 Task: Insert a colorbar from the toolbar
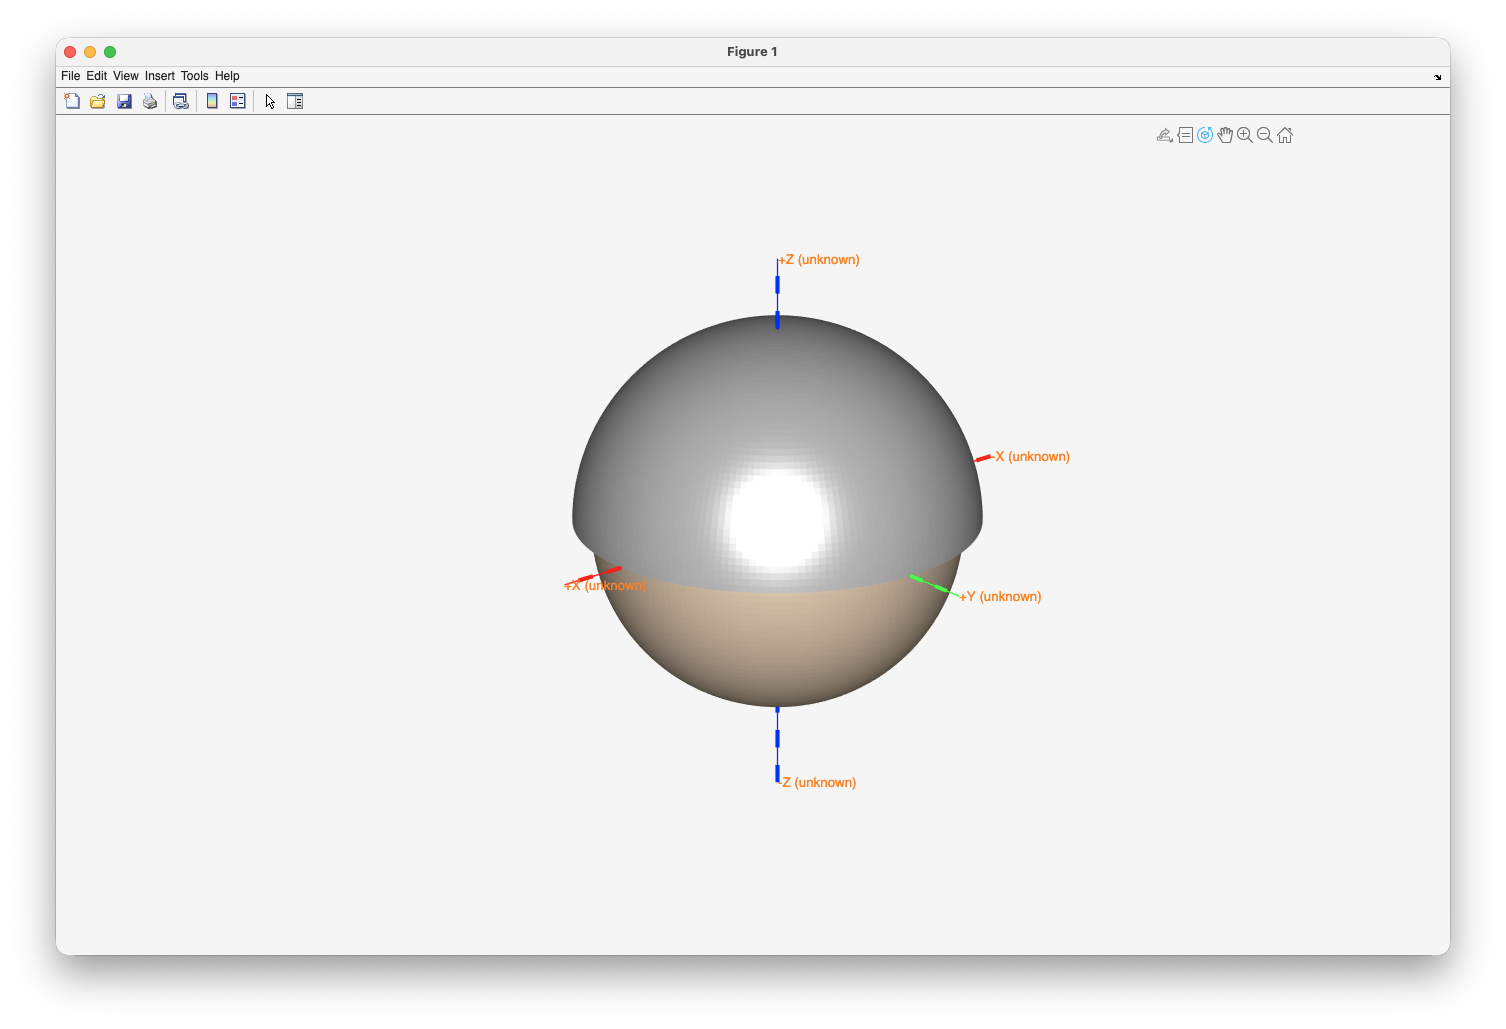pyautogui.click(x=212, y=101)
